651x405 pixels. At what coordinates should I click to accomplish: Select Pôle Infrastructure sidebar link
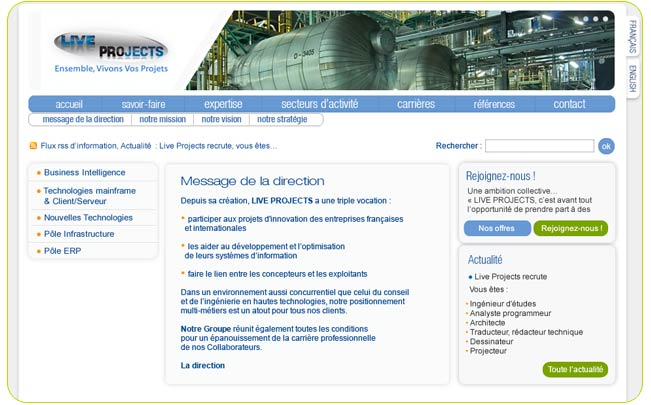79,234
